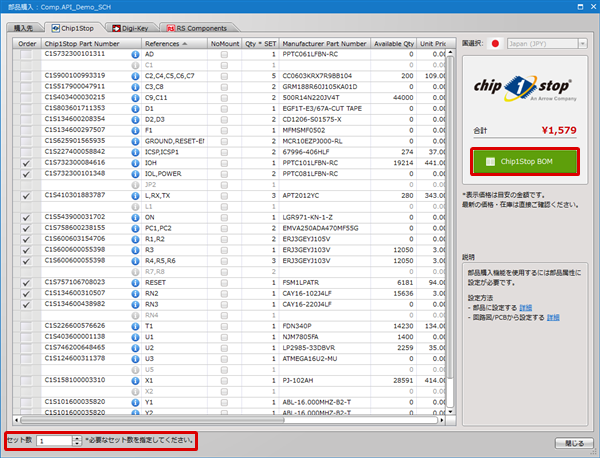Click greyed info icon for C1 row
The height and width of the screenshot is (458, 600).
tap(135, 65)
